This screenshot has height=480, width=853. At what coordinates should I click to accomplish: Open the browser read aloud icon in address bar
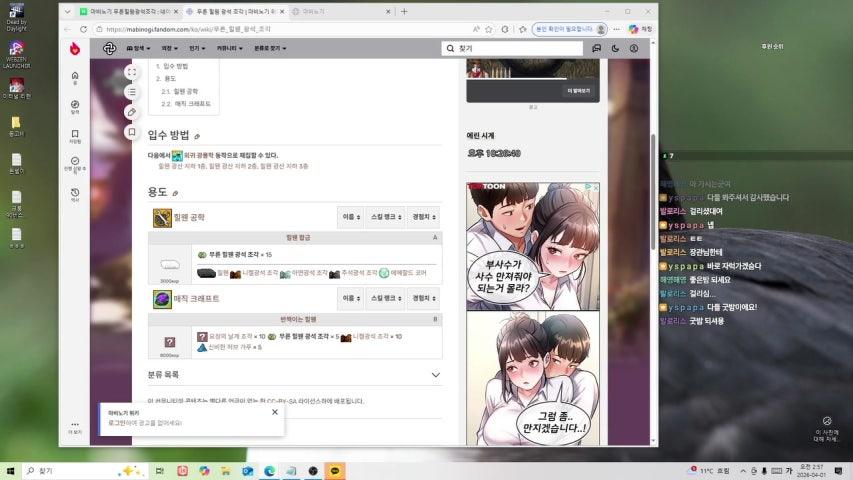coord(476,29)
